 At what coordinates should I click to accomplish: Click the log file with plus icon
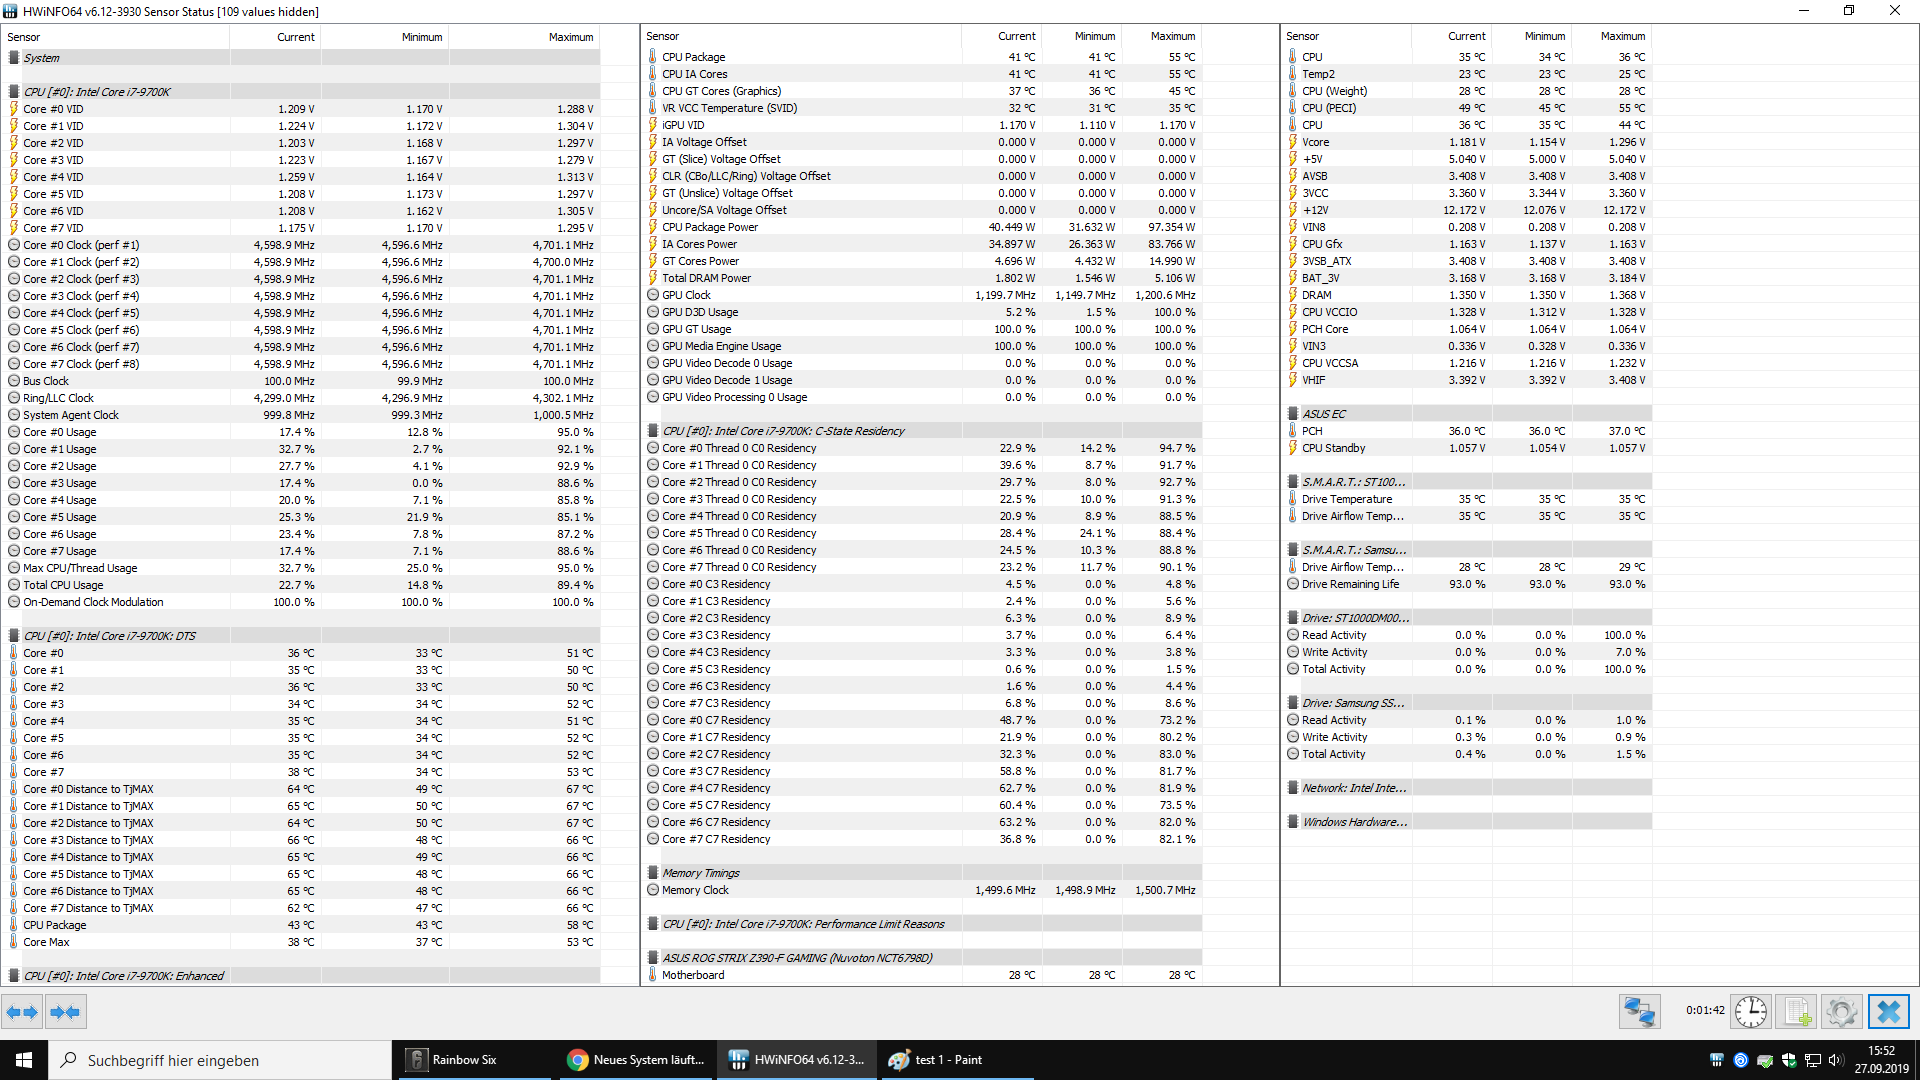coord(1797,1012)
